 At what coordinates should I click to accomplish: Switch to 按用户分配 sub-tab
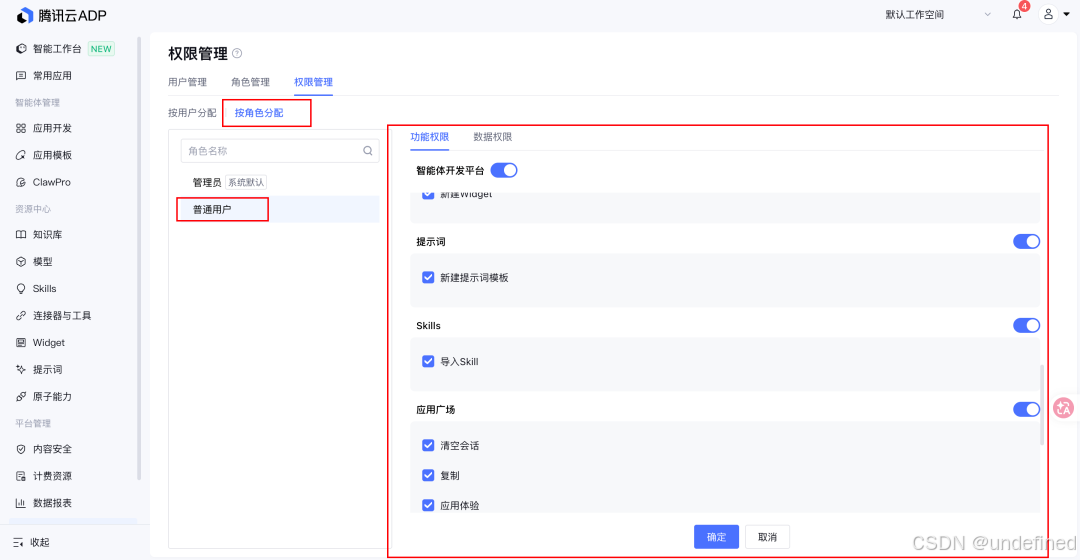point(192,113)
